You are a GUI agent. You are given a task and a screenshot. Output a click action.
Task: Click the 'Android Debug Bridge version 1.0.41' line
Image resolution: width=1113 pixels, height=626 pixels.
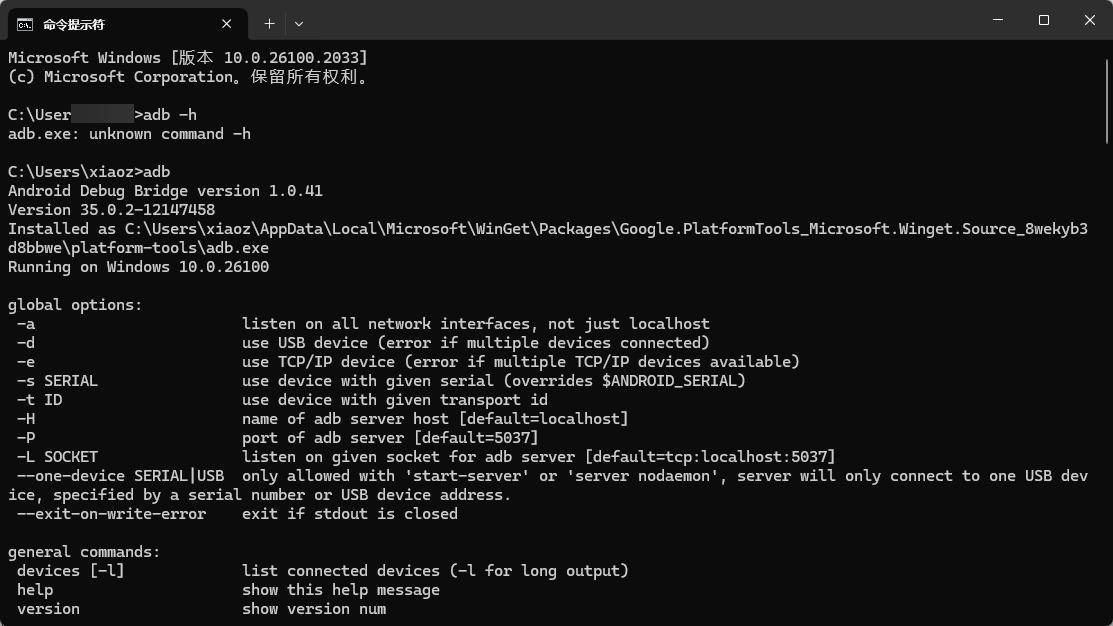pos(165,191)
